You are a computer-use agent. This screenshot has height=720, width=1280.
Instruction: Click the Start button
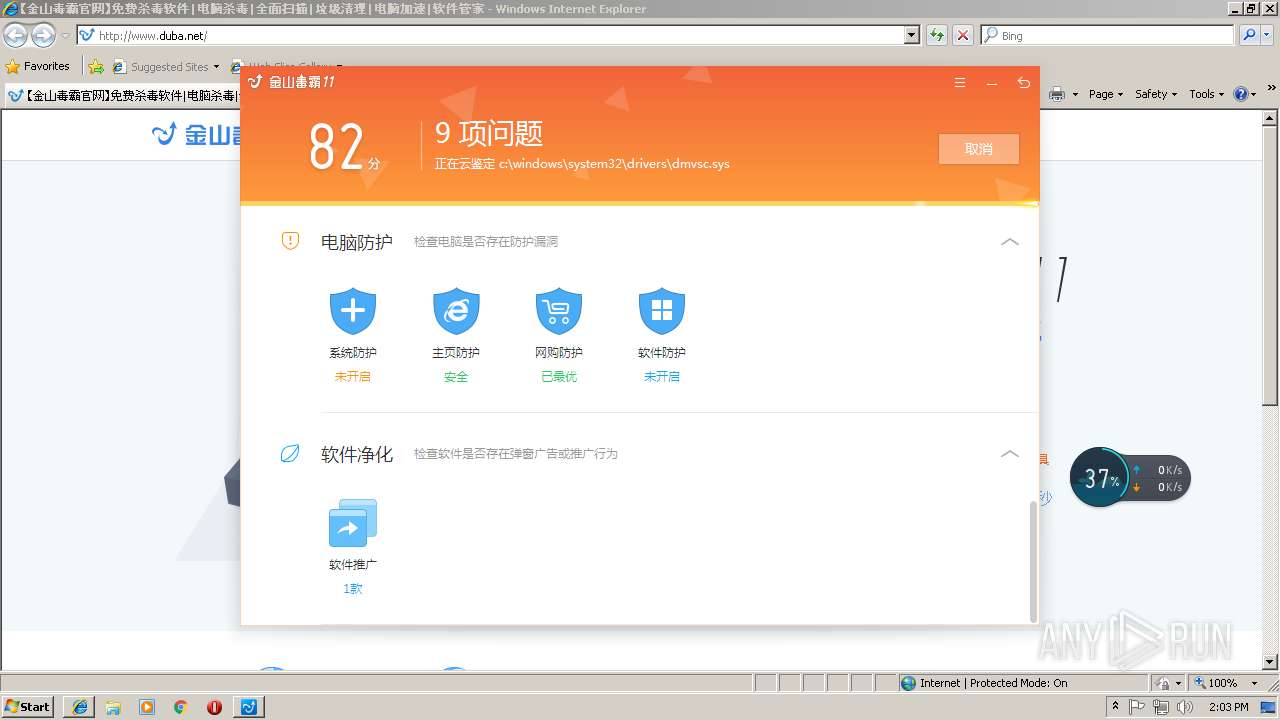coord(27,707)
